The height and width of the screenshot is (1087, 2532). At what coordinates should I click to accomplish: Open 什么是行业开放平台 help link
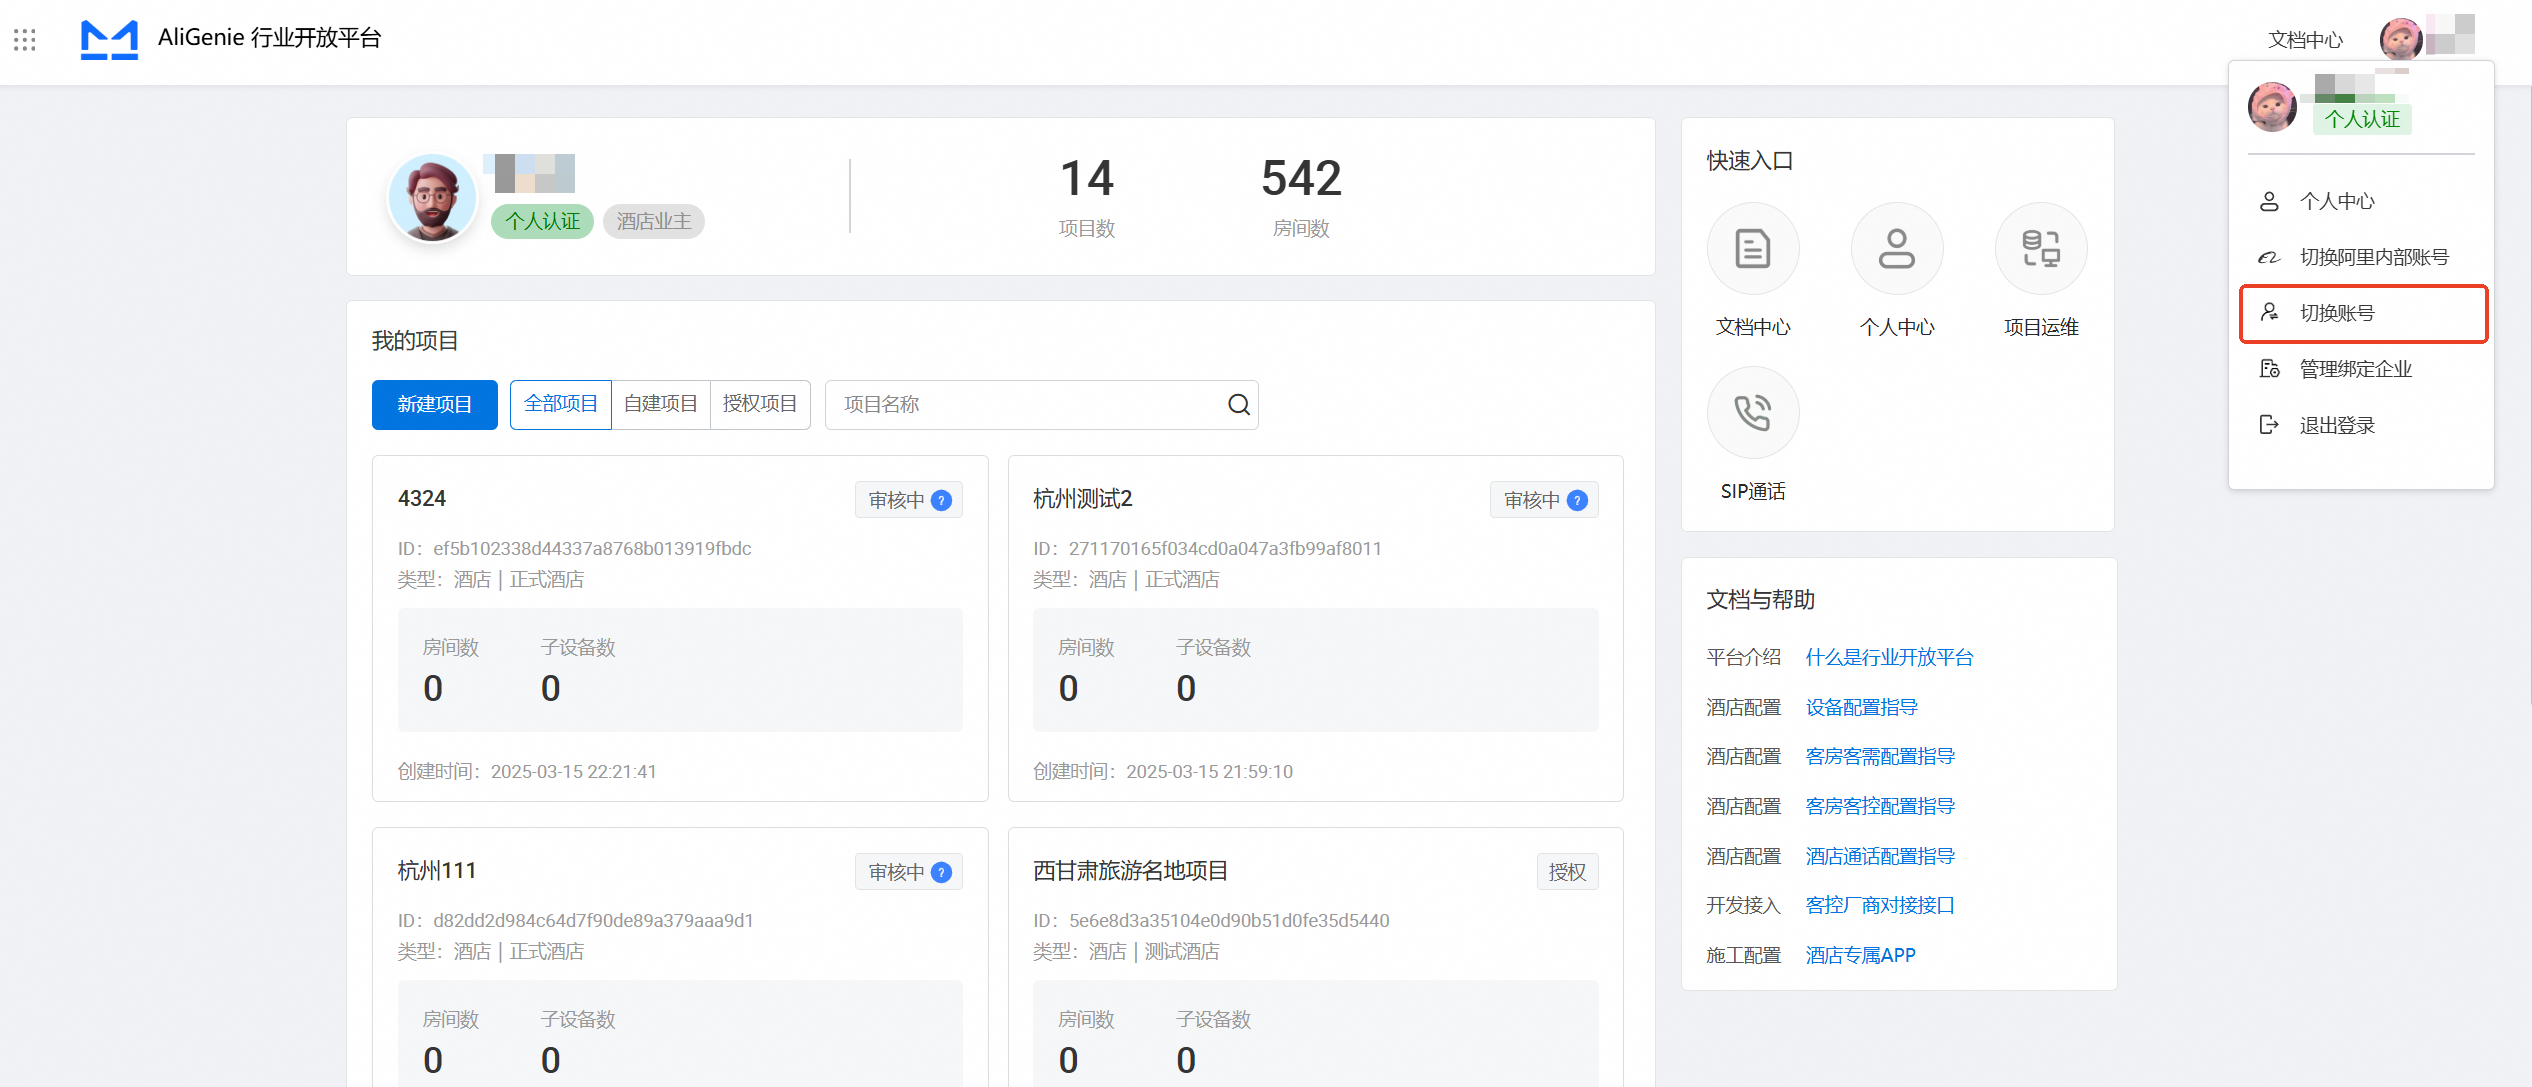click(1889, 657)
